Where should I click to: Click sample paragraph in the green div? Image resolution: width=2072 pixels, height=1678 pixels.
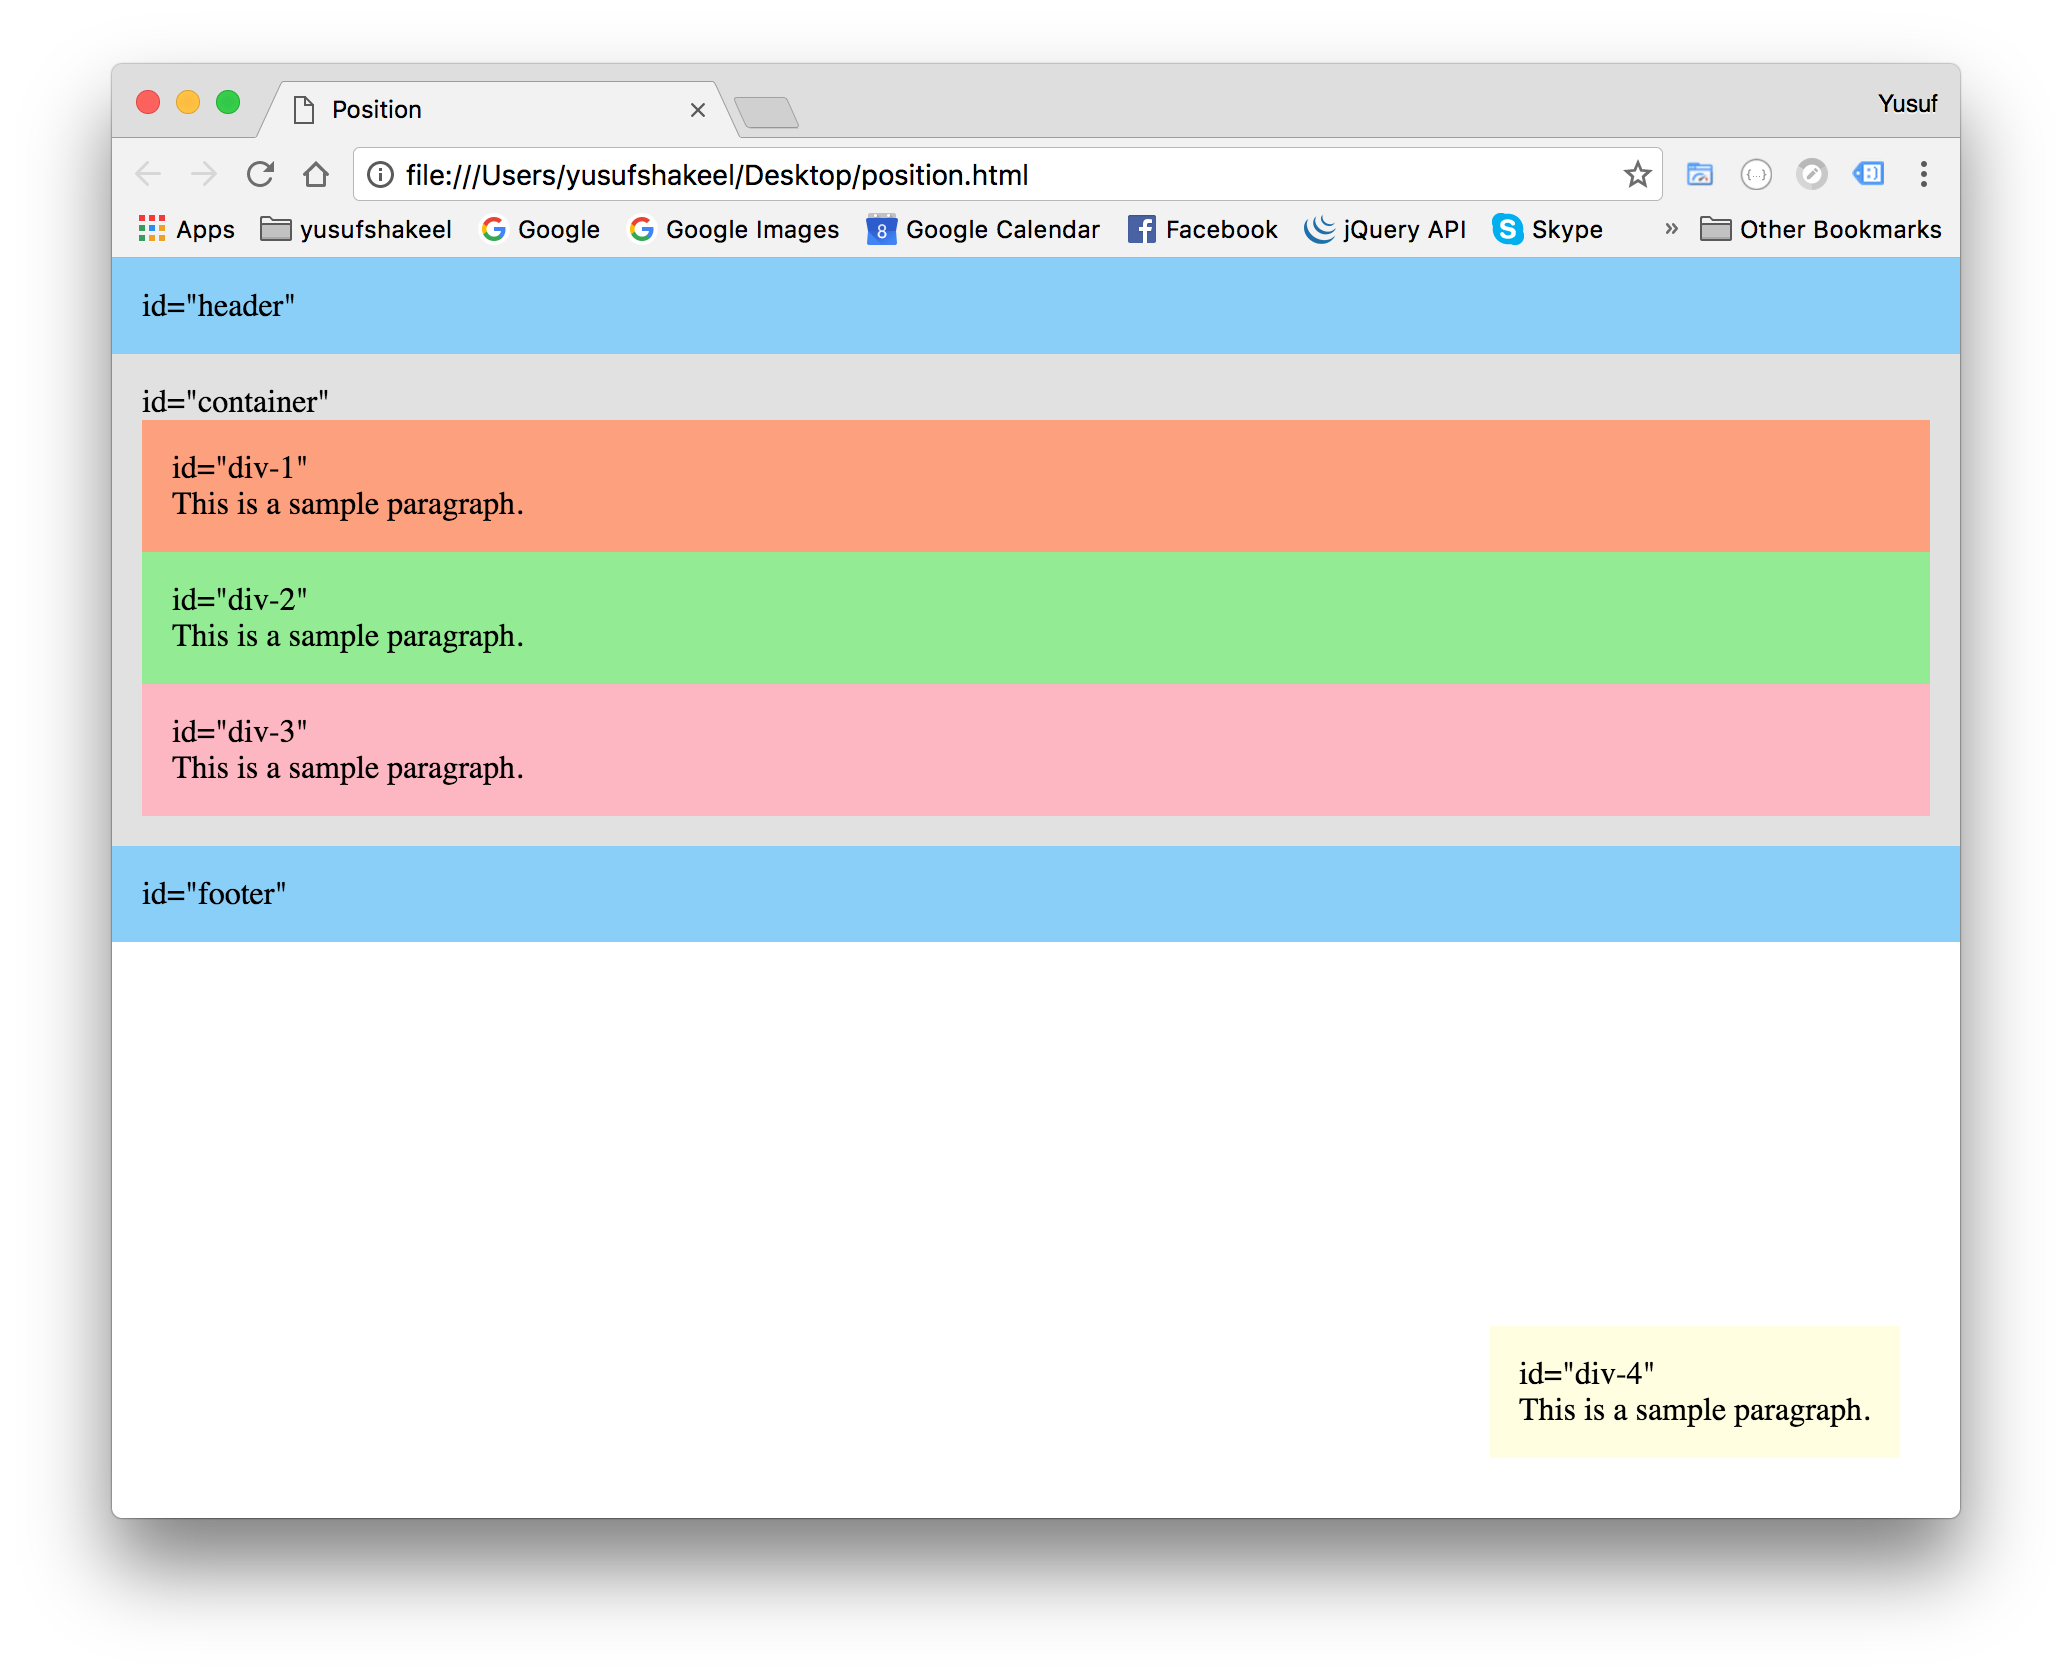pos(348,636)
